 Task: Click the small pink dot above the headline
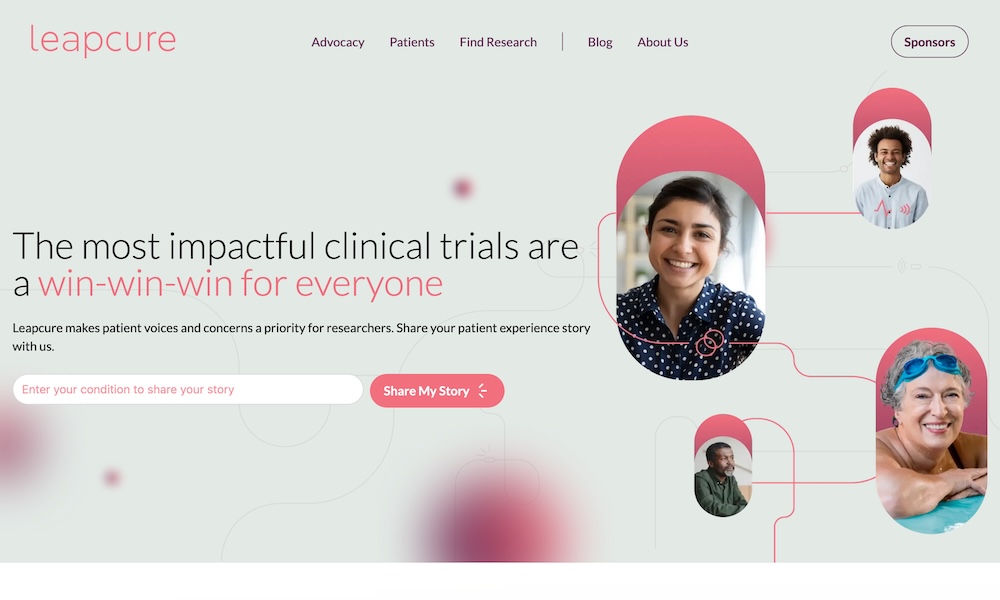point(462,188)
